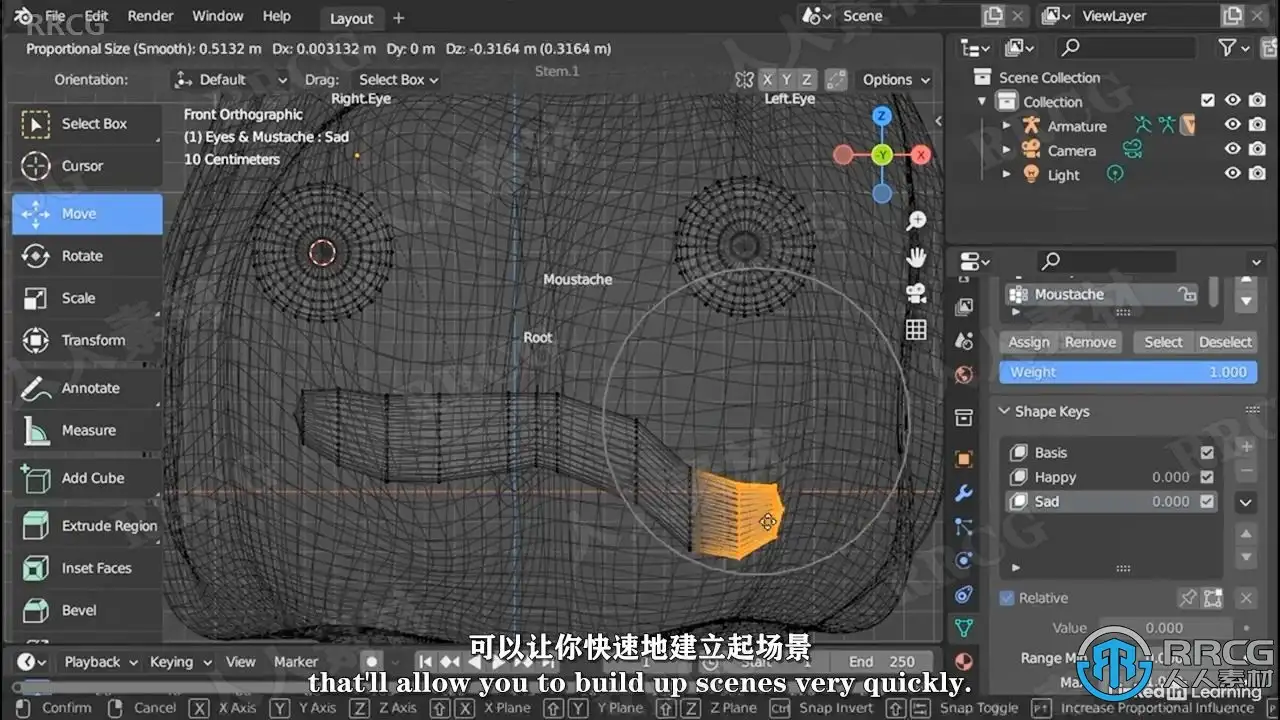
Task: Disable render for the Armature
Action: pyautogui.click(x=1258, y=125)
